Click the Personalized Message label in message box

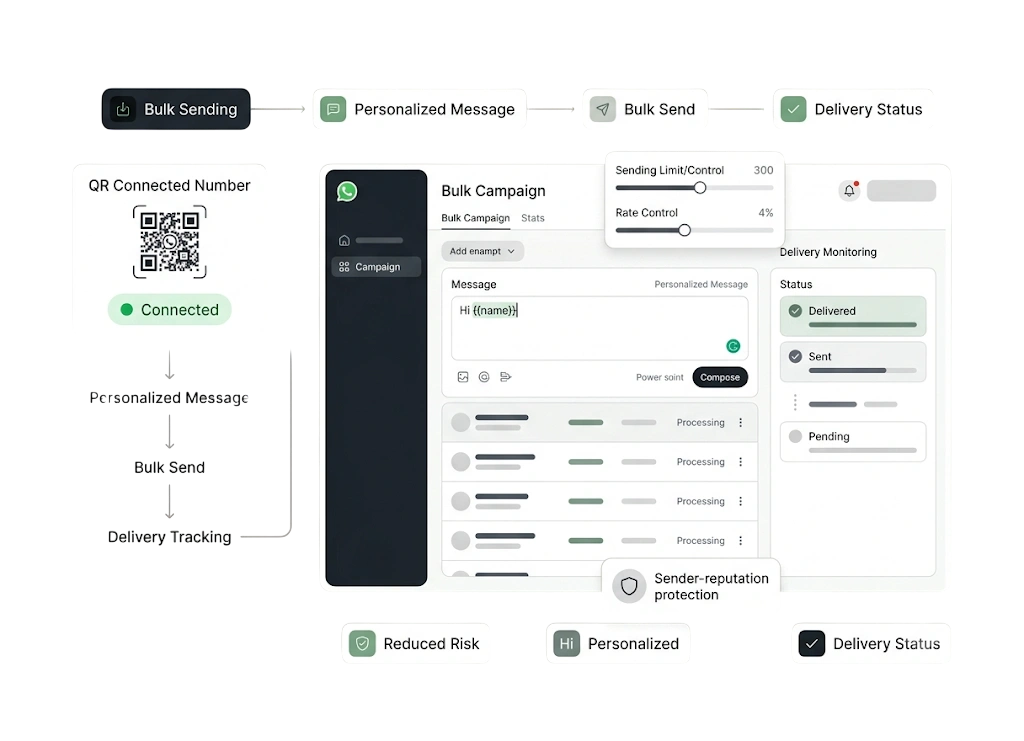click(x=701, y=285)
